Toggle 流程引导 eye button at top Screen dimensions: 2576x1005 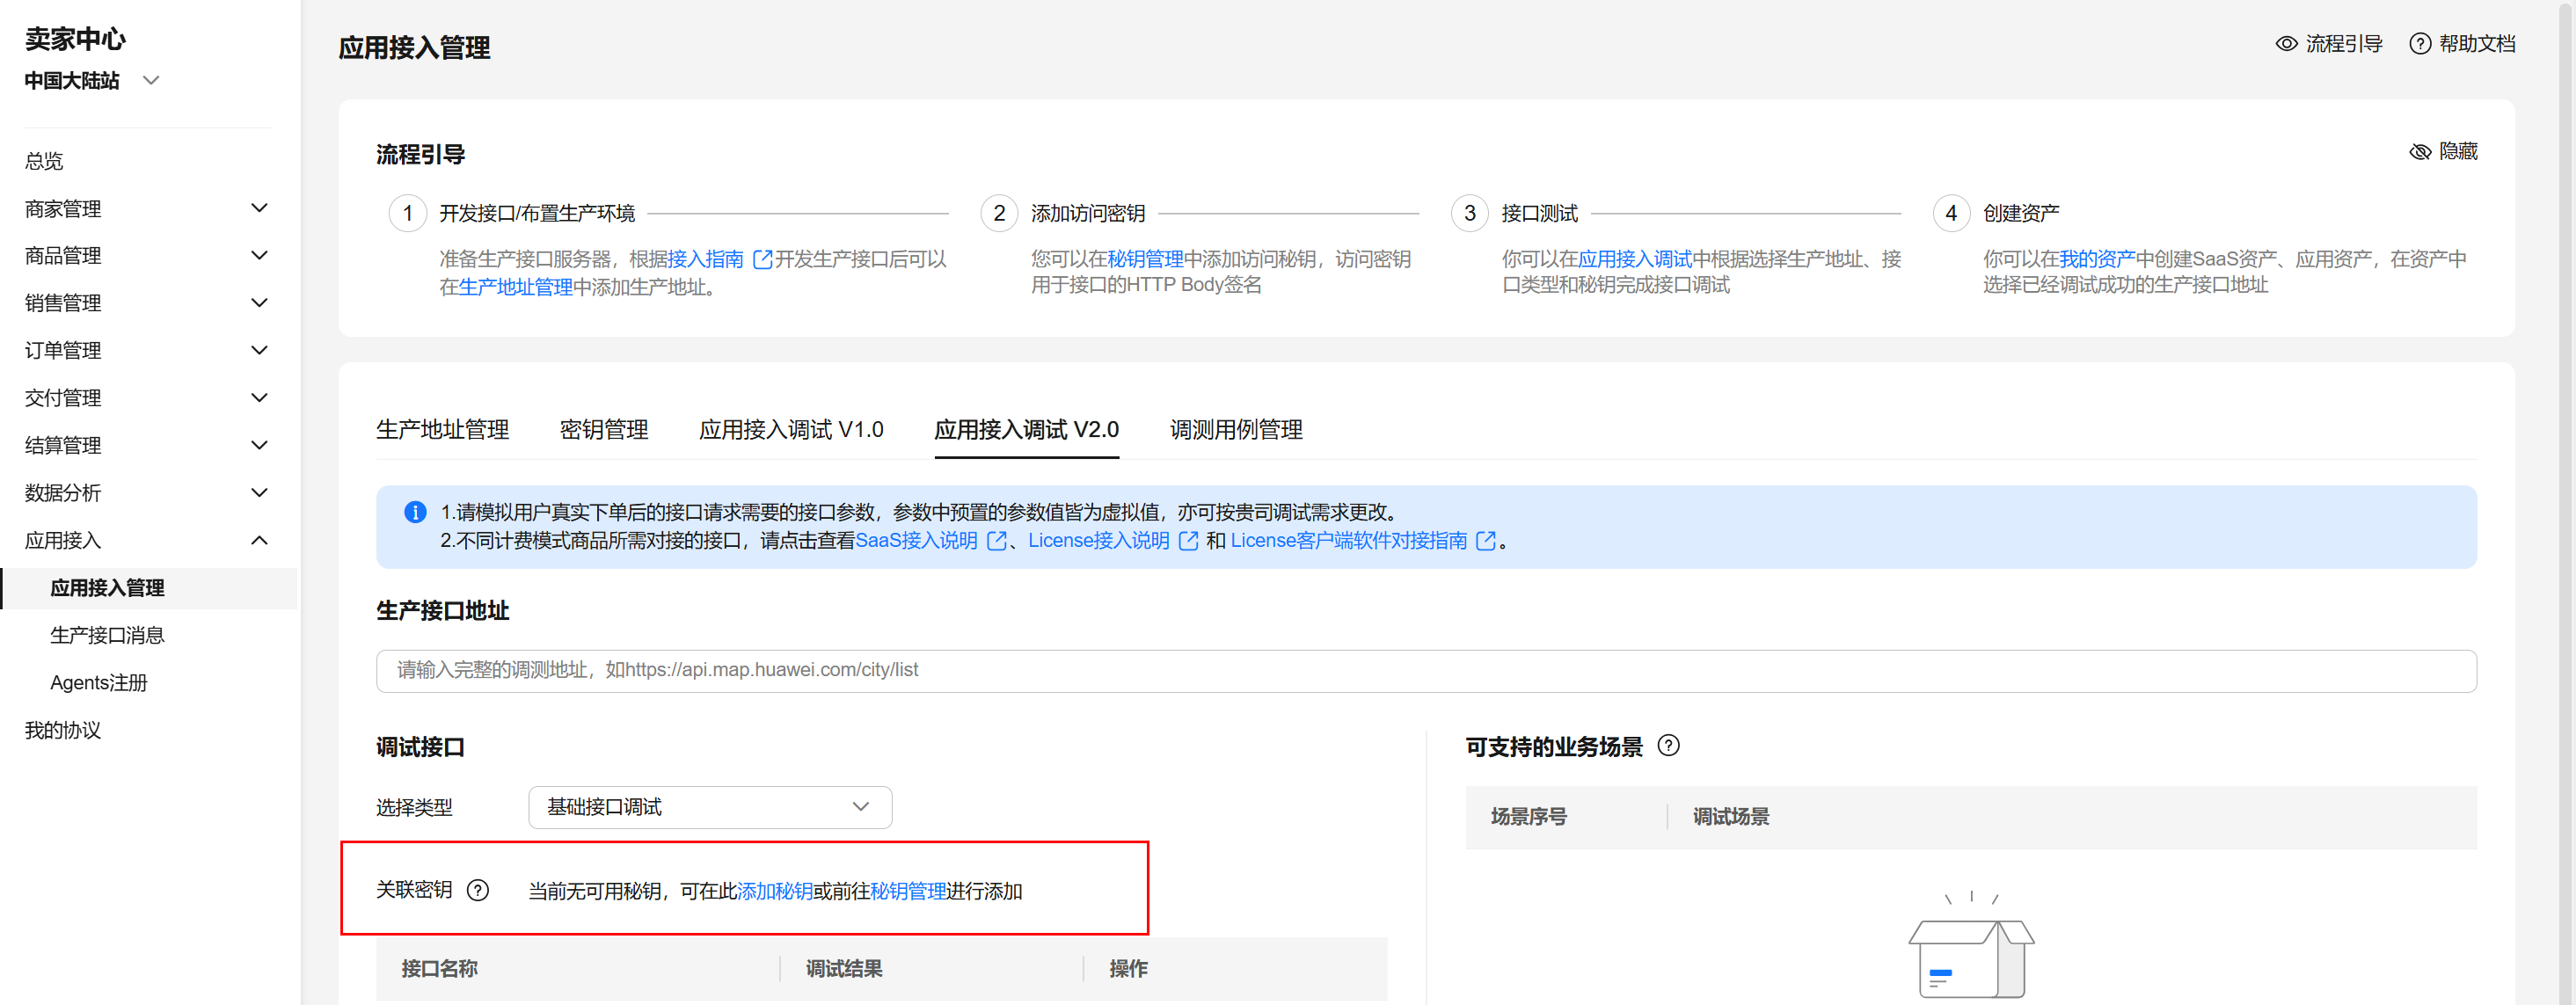pyautogui.click(x=2329, y=44)
